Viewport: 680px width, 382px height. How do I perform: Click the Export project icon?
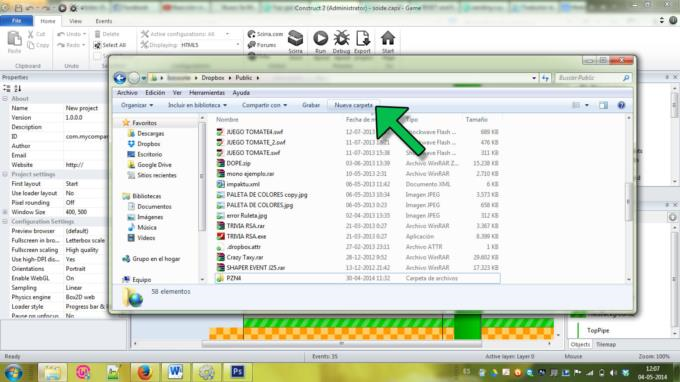pos(362,41)
